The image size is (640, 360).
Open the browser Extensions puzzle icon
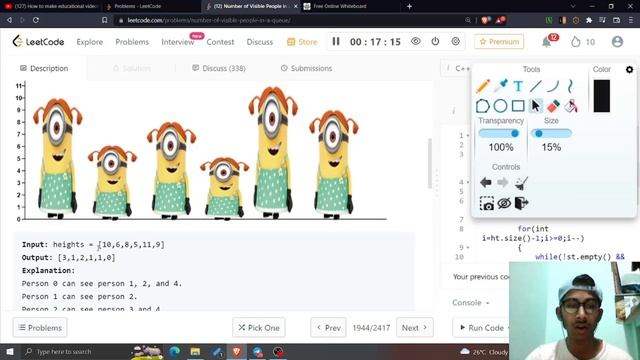589,20
